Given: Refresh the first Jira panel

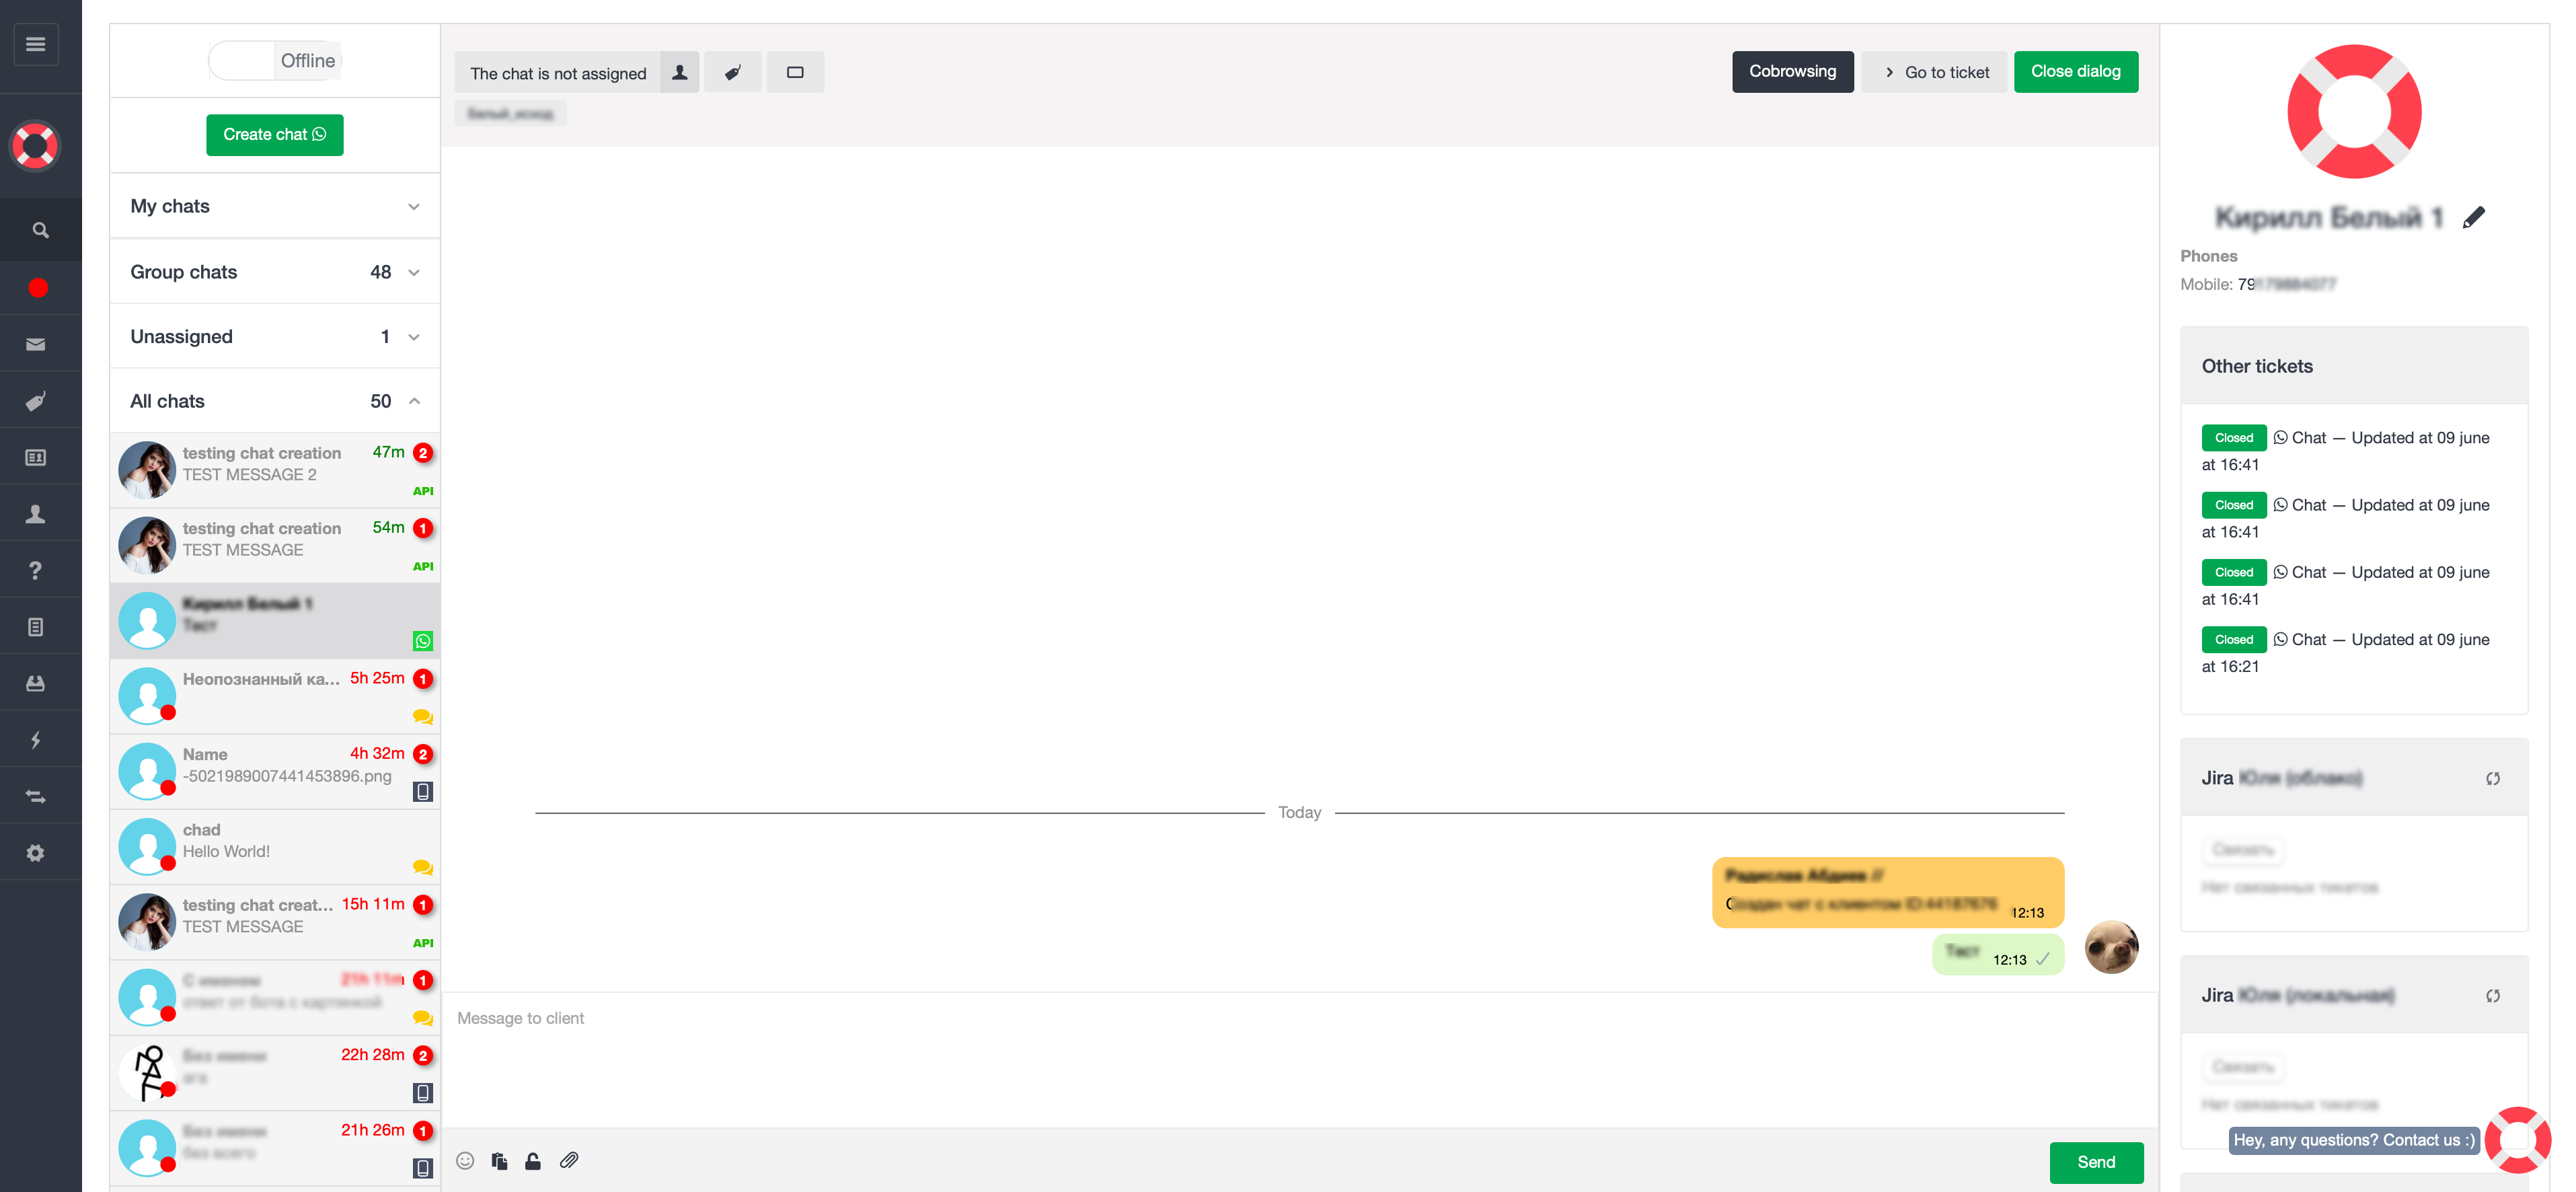Looking at the screenshot, I should tap(2493, 779).
